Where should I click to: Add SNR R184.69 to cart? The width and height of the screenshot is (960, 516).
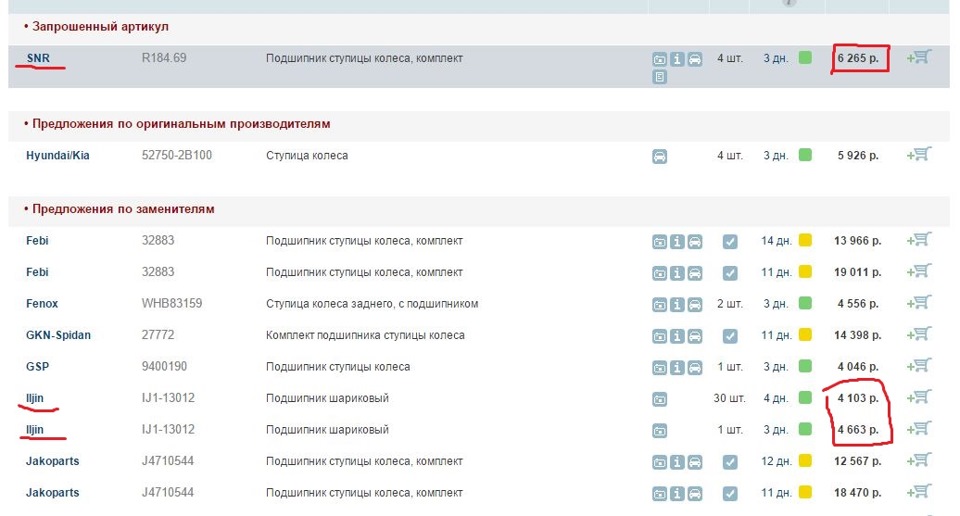(919, 57)
